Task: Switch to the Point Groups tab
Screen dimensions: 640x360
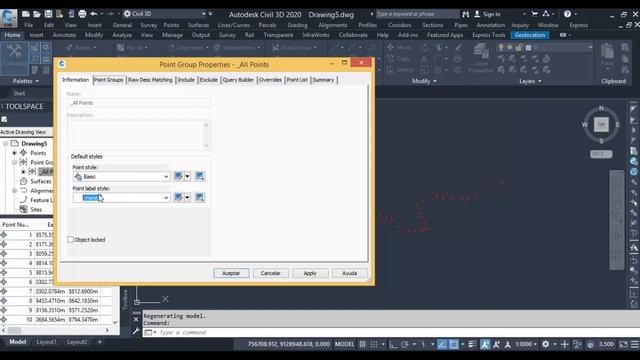Action: pyautogui.click(x=108, y=80)
